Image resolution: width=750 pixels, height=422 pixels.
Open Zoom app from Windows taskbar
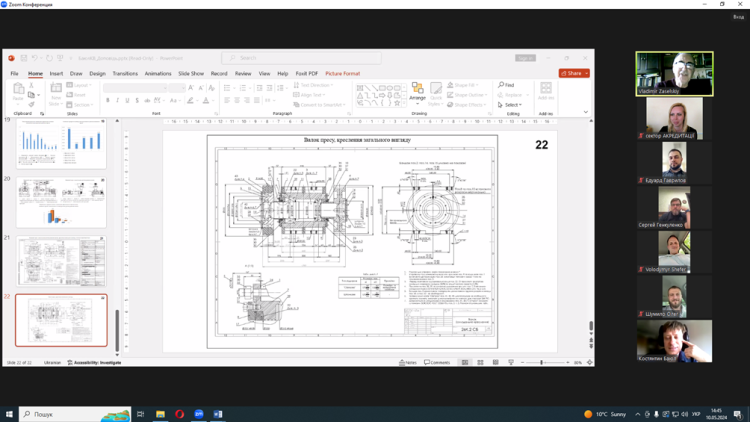point(199,414)
